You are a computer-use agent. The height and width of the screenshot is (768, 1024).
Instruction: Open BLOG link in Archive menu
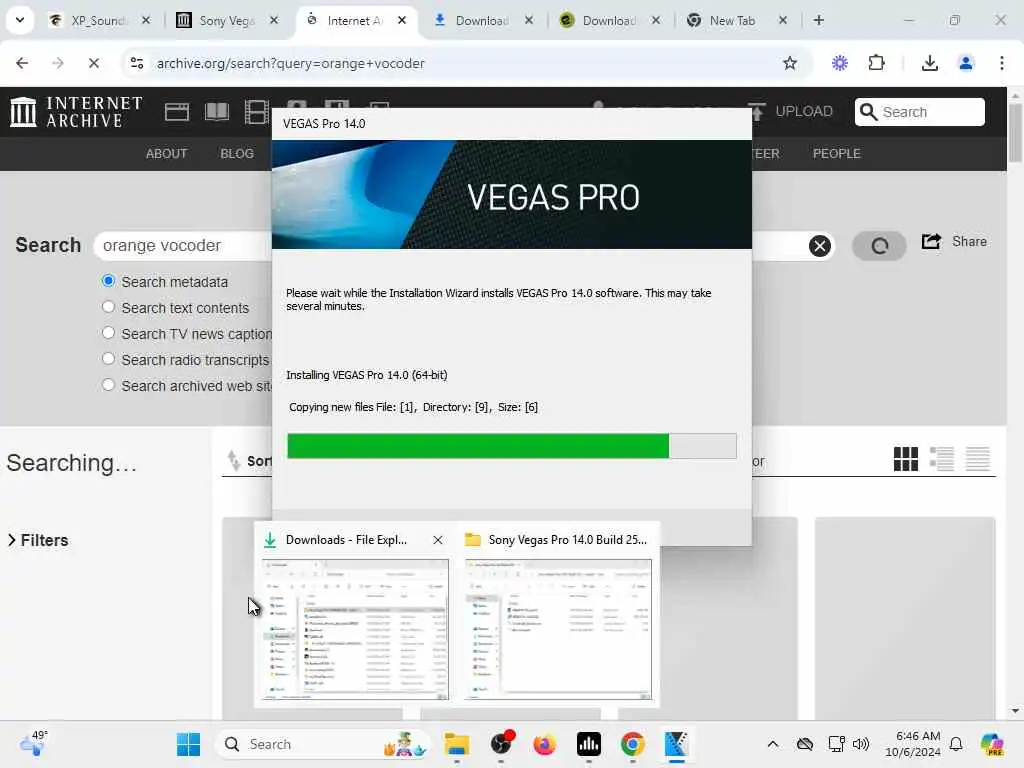click(x=236, y=154)
